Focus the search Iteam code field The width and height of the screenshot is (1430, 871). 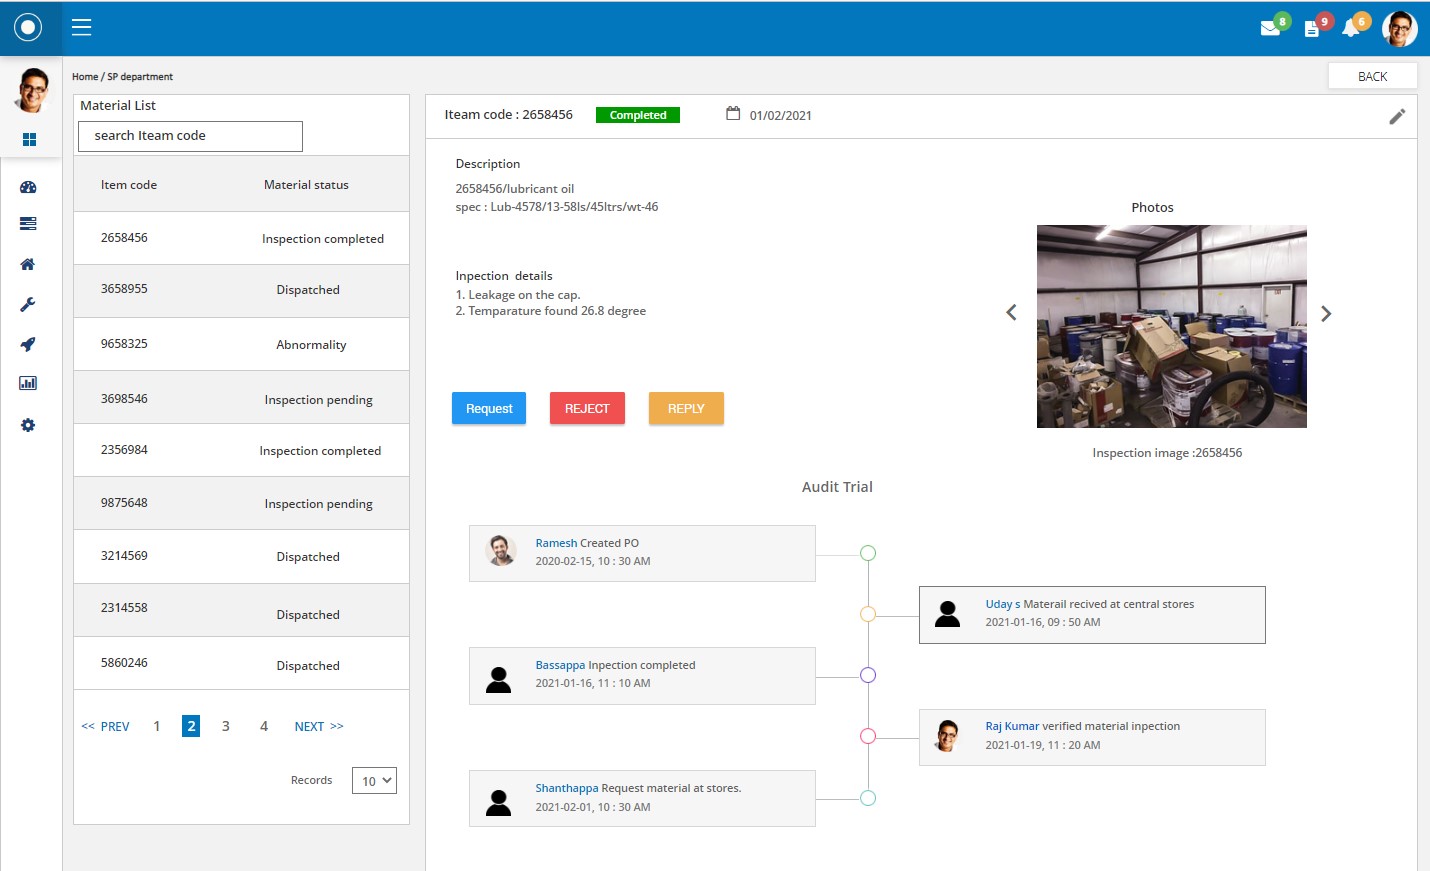point(190,136)
